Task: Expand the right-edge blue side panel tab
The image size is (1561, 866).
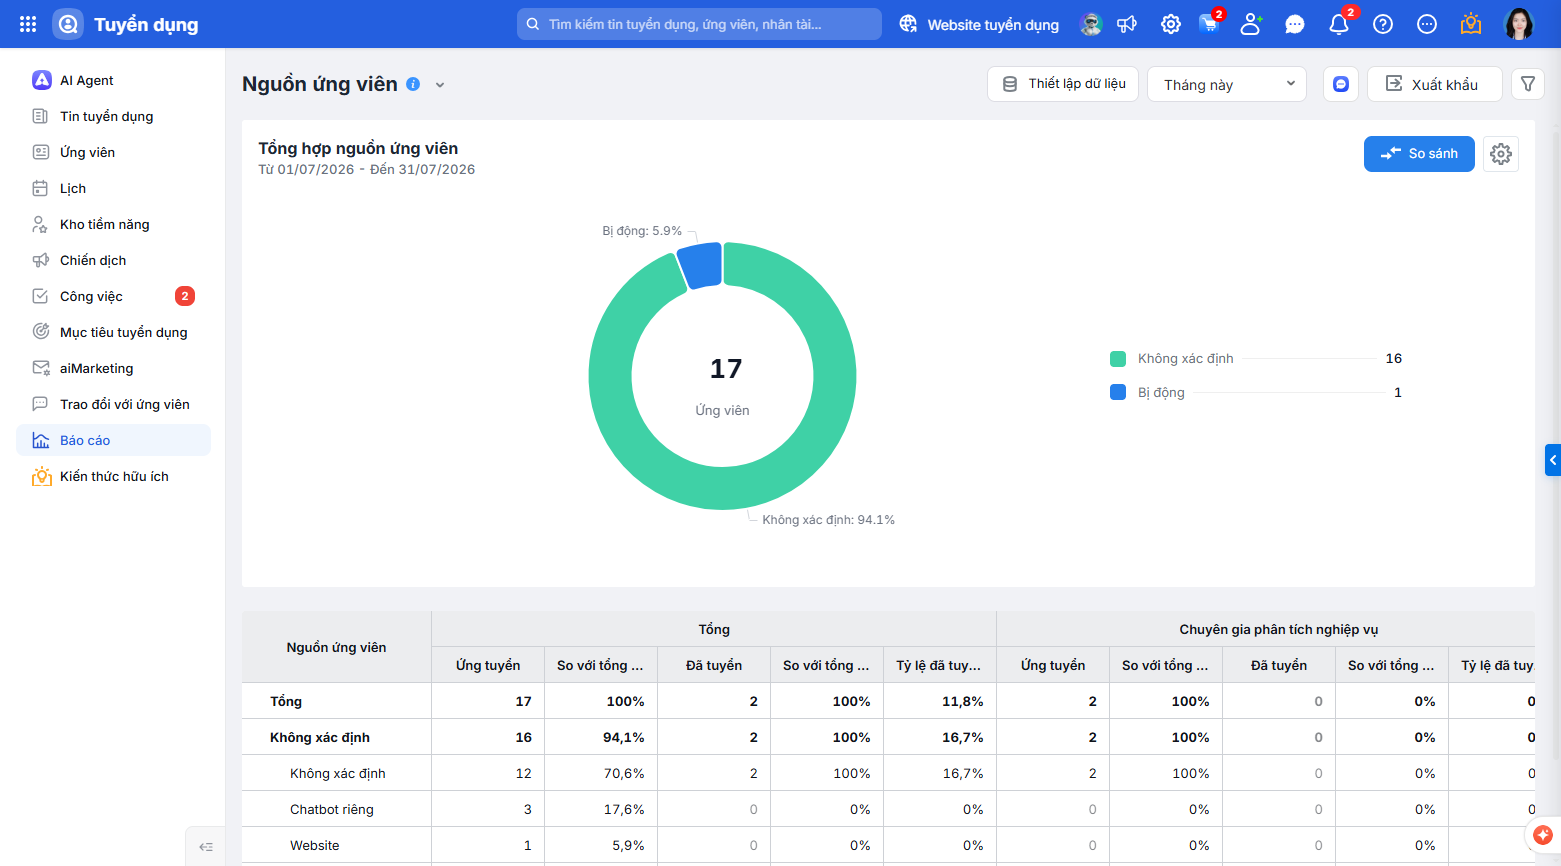Action: tap(1553, 460)
